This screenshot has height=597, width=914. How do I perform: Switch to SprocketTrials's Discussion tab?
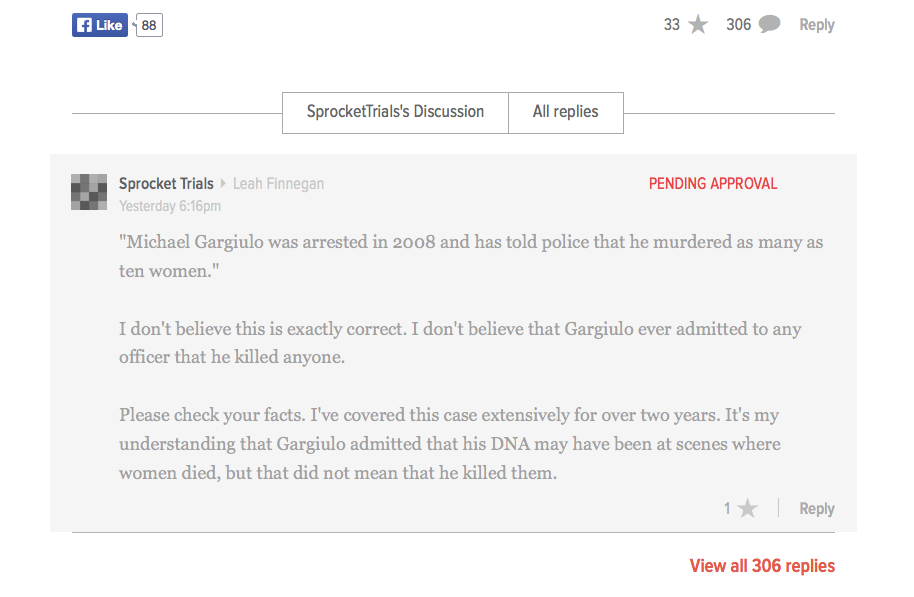[x=395, y=113]
